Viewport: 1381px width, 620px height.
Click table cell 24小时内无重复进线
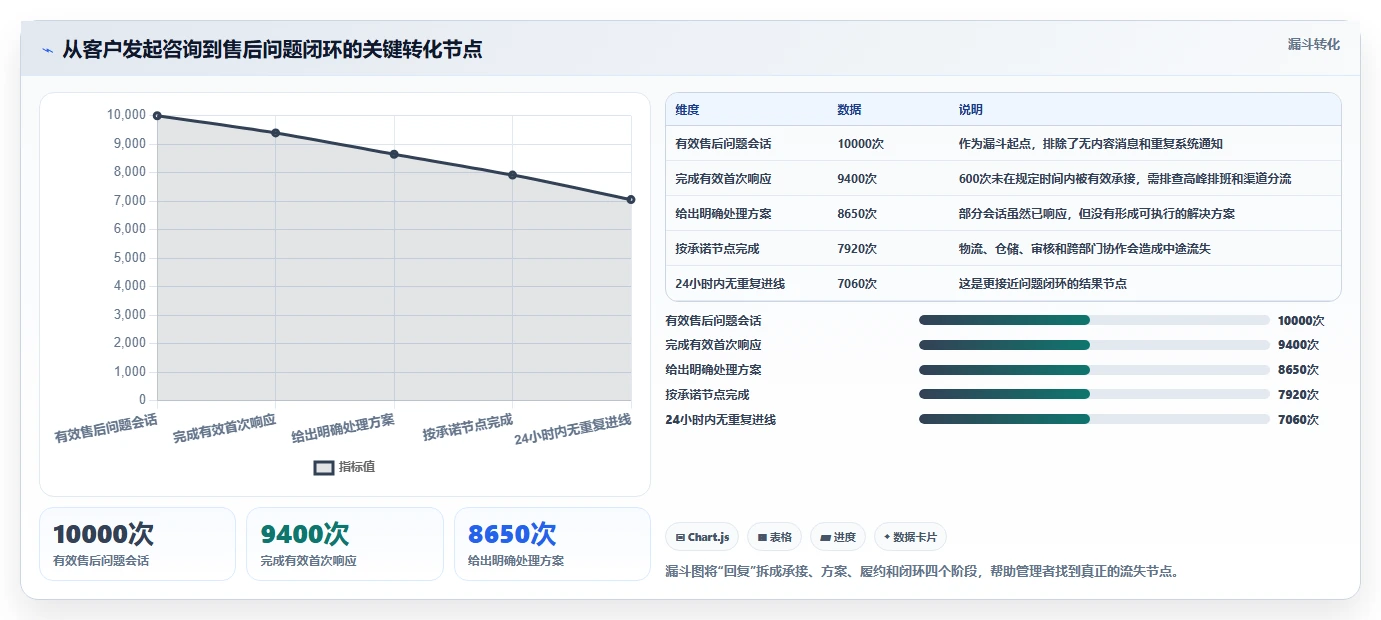730,284
